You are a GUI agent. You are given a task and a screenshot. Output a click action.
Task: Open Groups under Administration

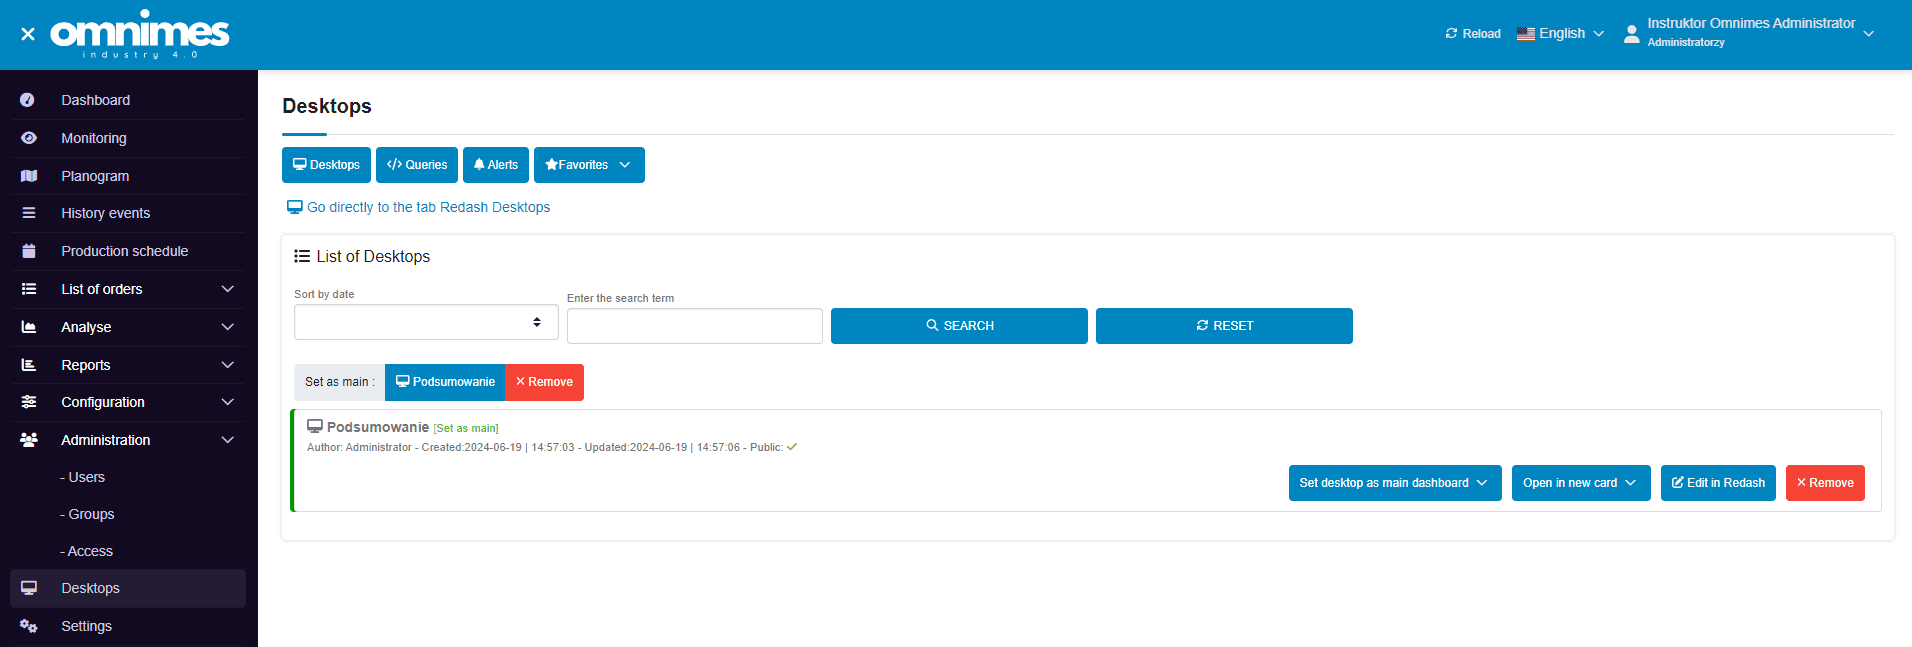click(88, 514)
